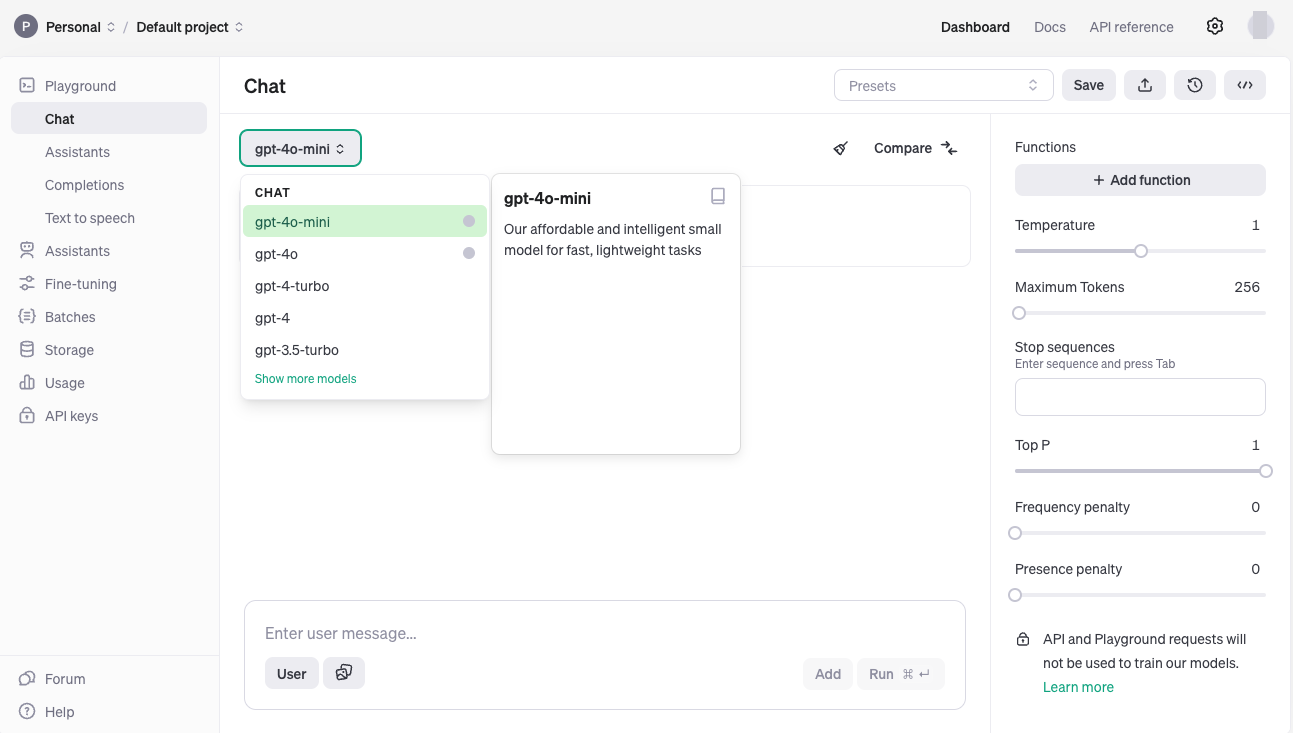Click the Stop sequences input field

coord(1140,397)
